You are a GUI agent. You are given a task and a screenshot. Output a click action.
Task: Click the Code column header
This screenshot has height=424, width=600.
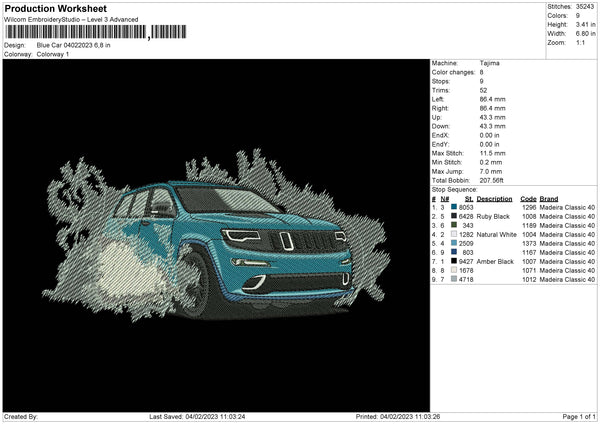[x=528, y=198]
